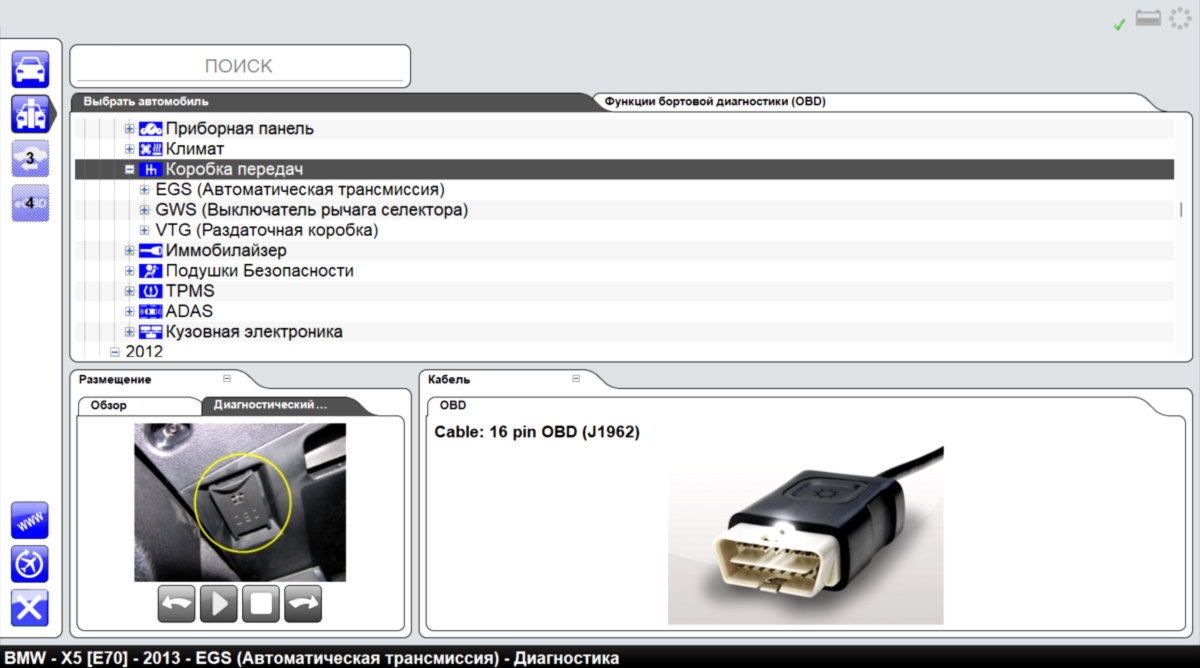The image size is (1200, 668).
Task: Collapse the Размещение panel using its minimize box
Action: pos(227,379)
